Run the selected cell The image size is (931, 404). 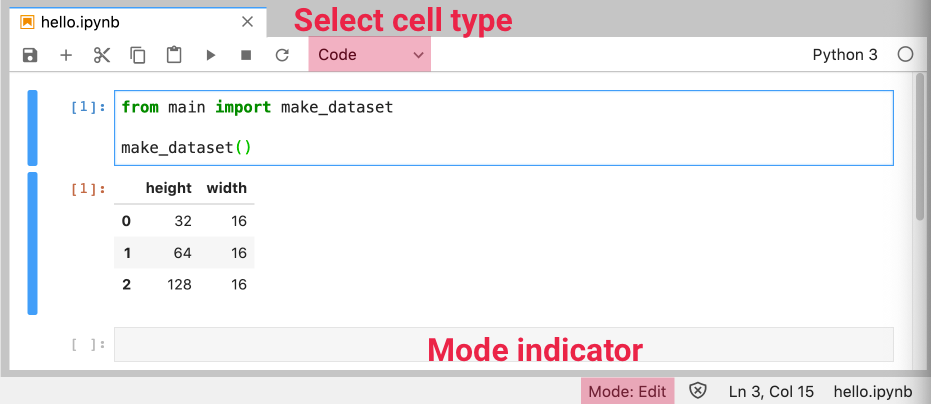click(x=210, y=55)
